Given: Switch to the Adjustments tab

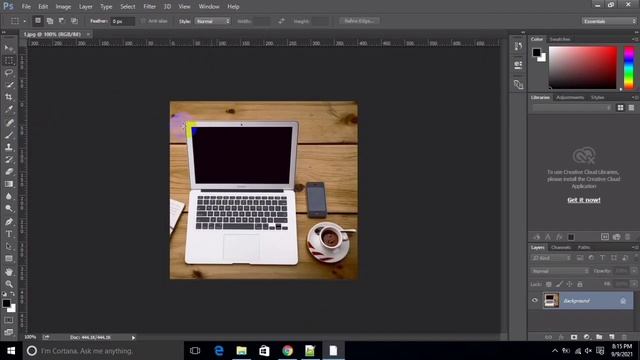Looking at the screenshot, I should click(x=570, y=98).
